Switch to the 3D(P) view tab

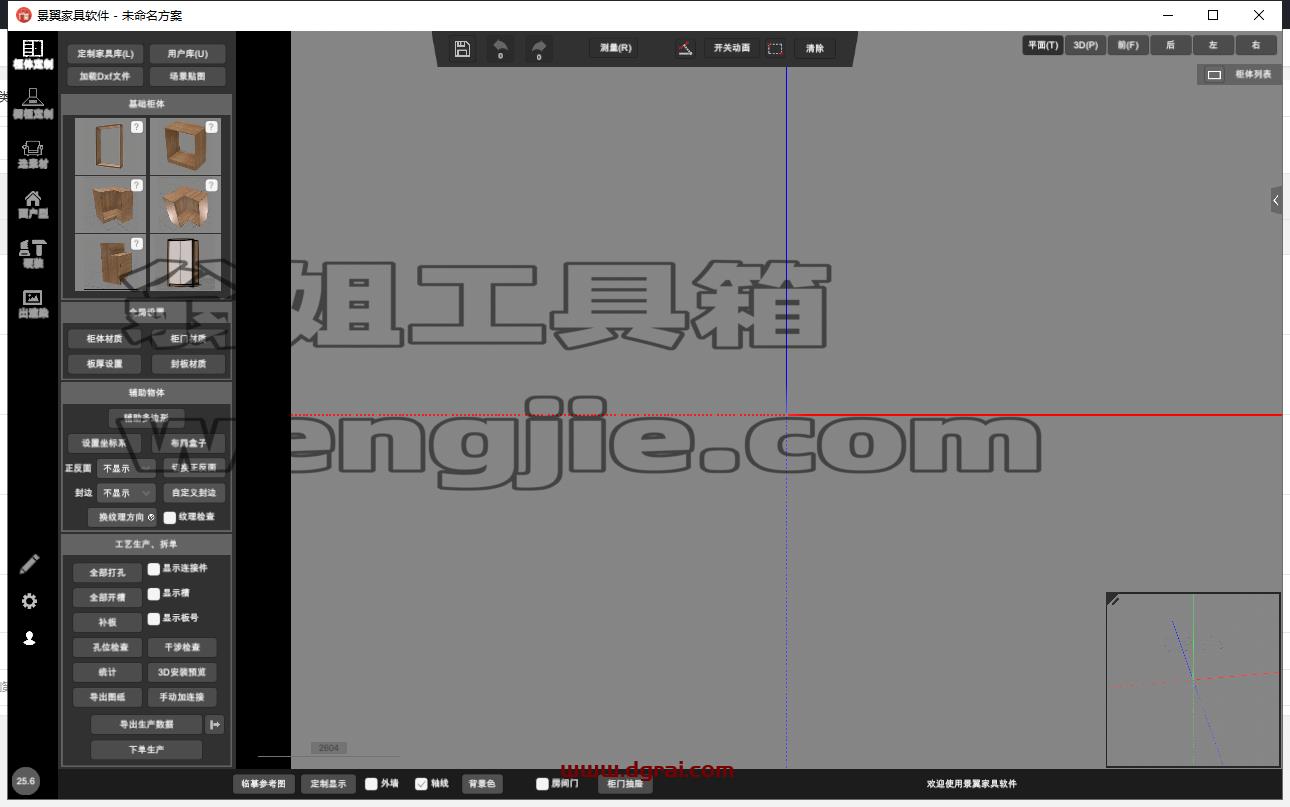tap(1085, 45)
